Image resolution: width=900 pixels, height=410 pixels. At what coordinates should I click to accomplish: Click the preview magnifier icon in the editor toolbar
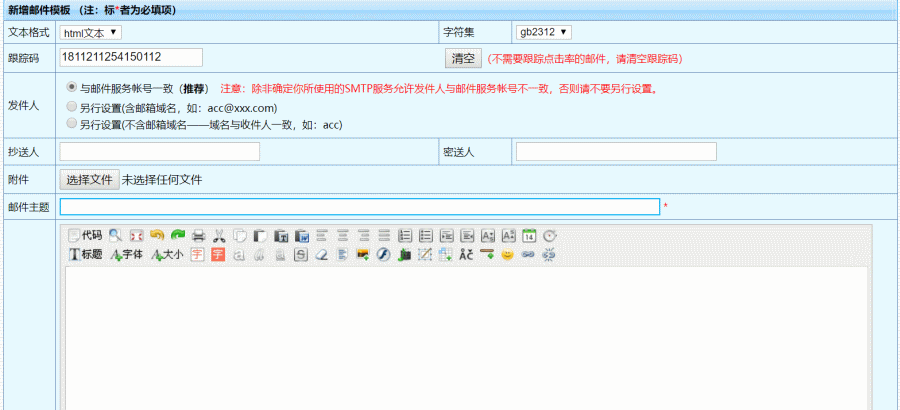pyautogui.click(x=115, y=235)
